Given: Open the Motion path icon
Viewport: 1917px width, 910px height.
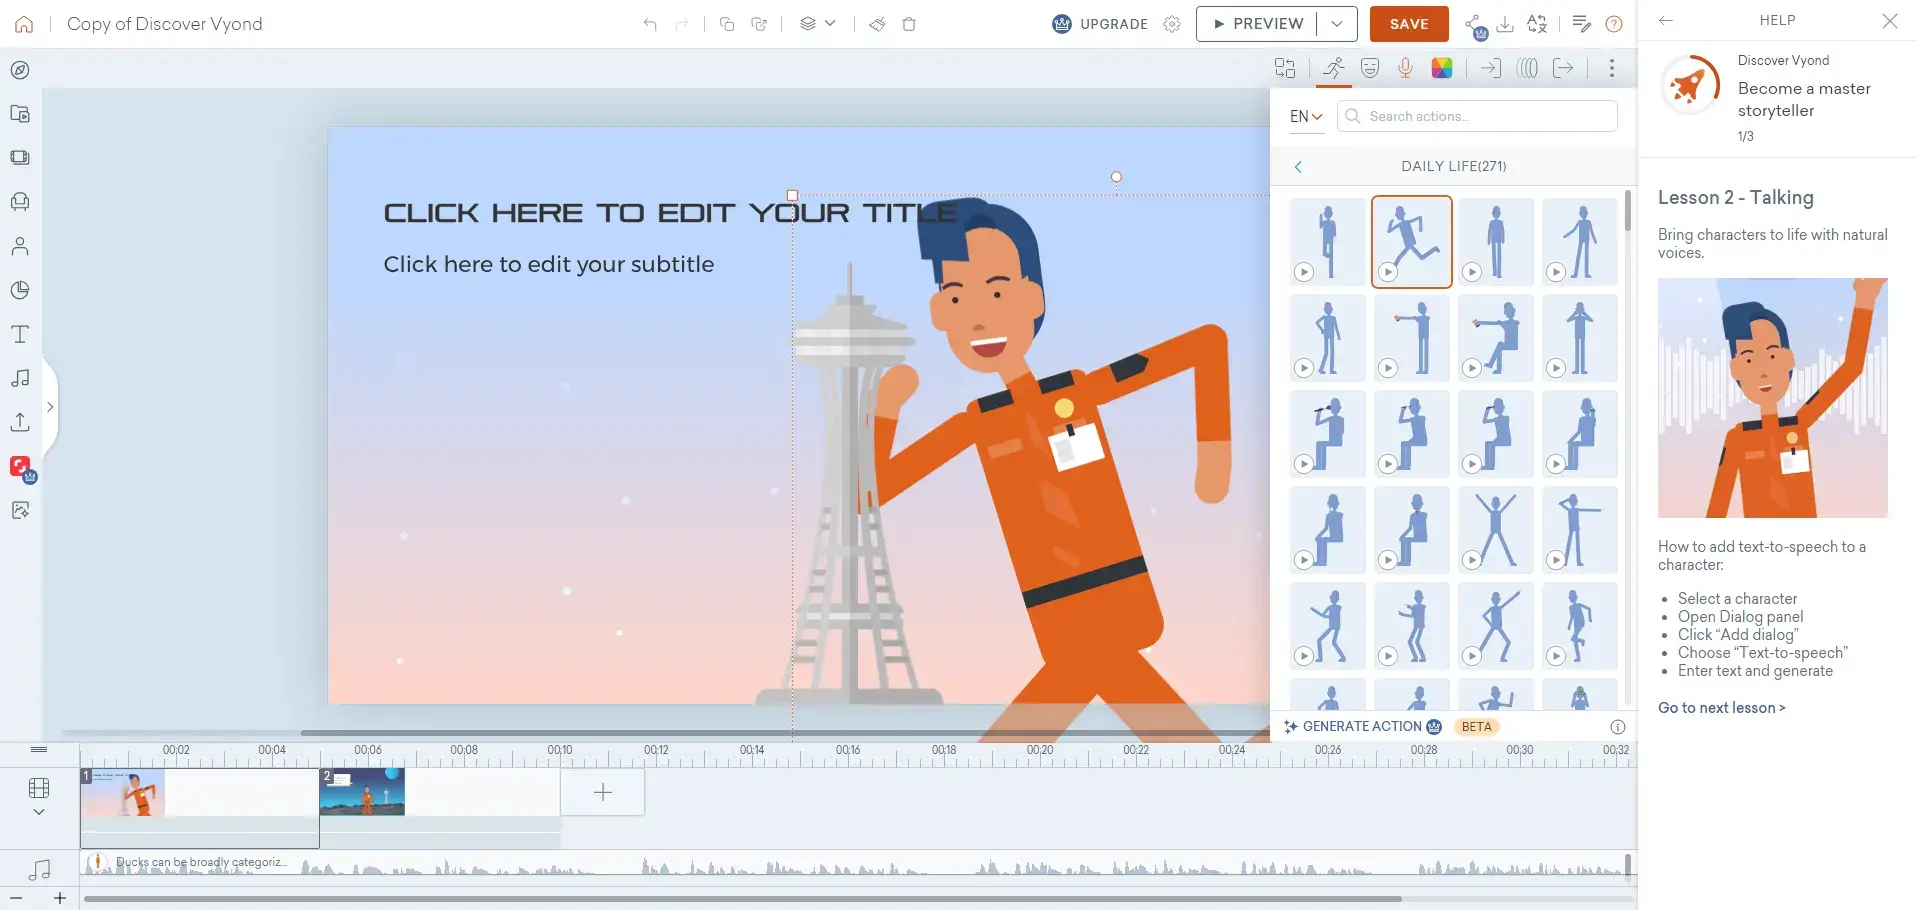Looking at the screenshot, I should coord(1527,68).
